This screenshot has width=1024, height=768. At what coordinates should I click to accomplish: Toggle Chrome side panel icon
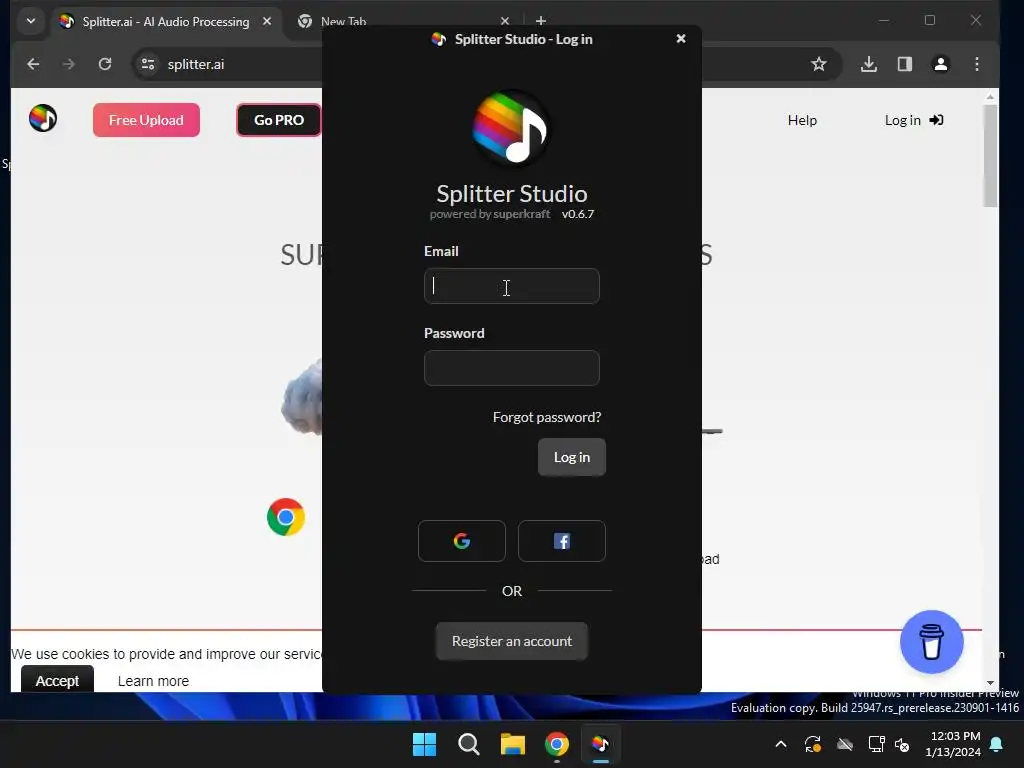(904, 64)
